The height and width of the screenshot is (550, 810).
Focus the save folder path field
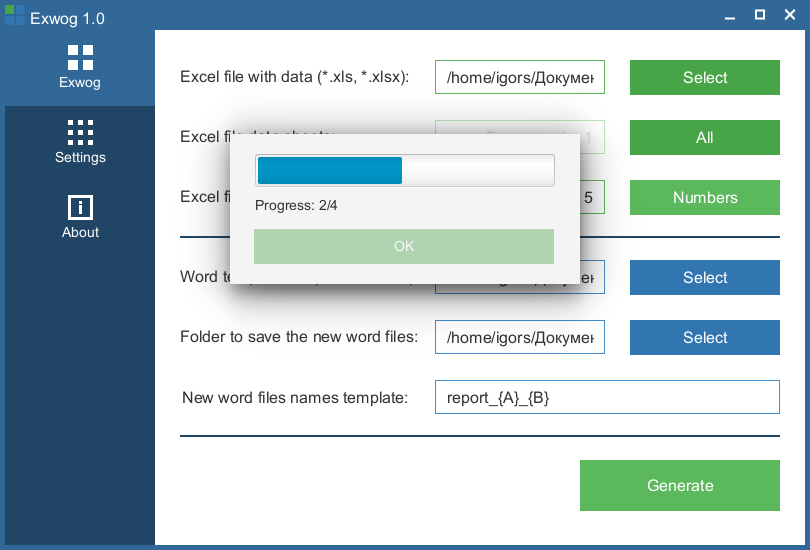(x=520, y=337)
